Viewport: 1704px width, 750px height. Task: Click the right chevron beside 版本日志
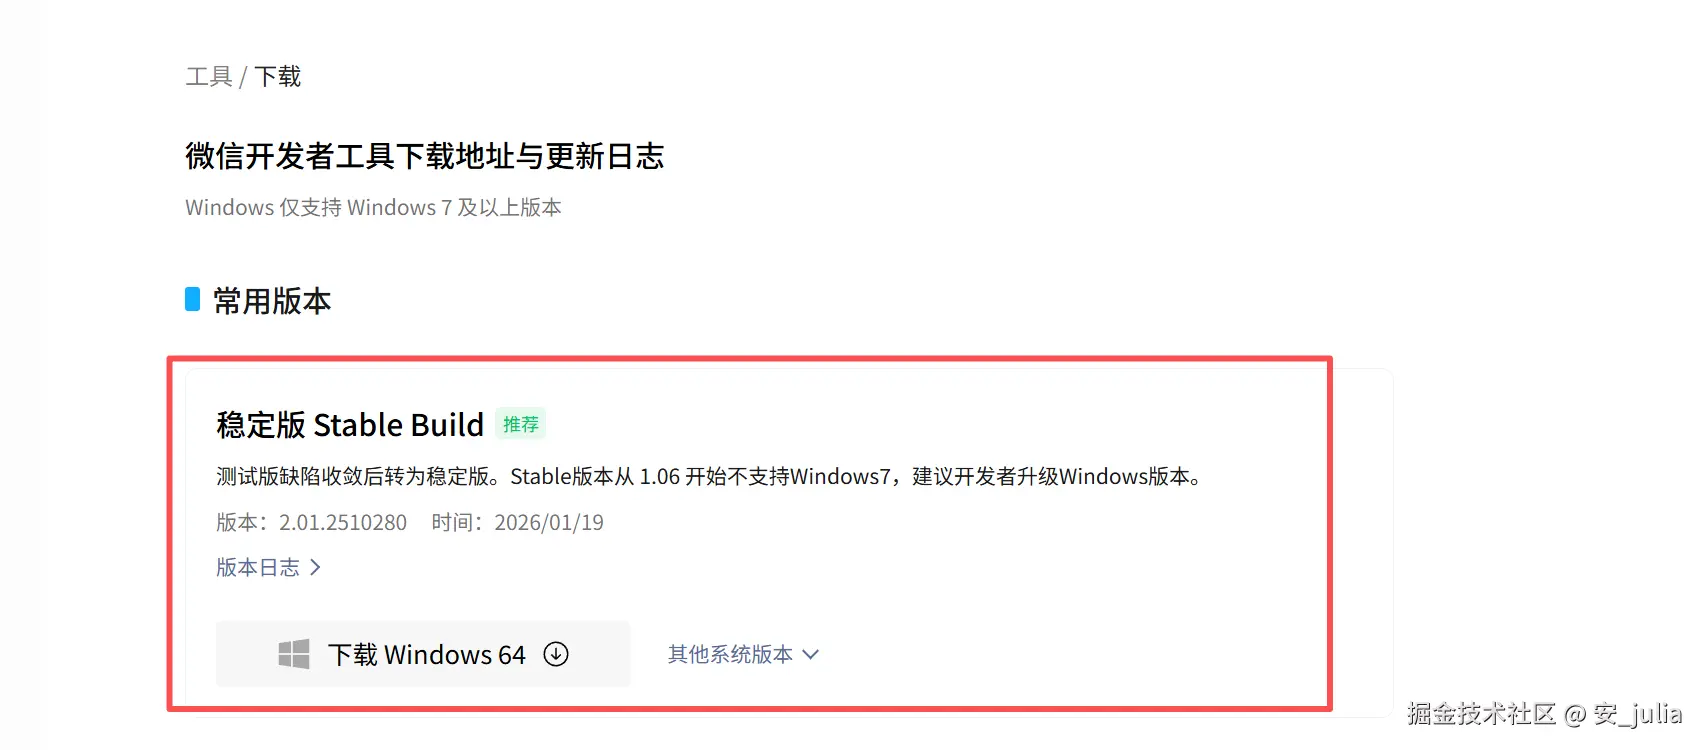coord(315,567)
